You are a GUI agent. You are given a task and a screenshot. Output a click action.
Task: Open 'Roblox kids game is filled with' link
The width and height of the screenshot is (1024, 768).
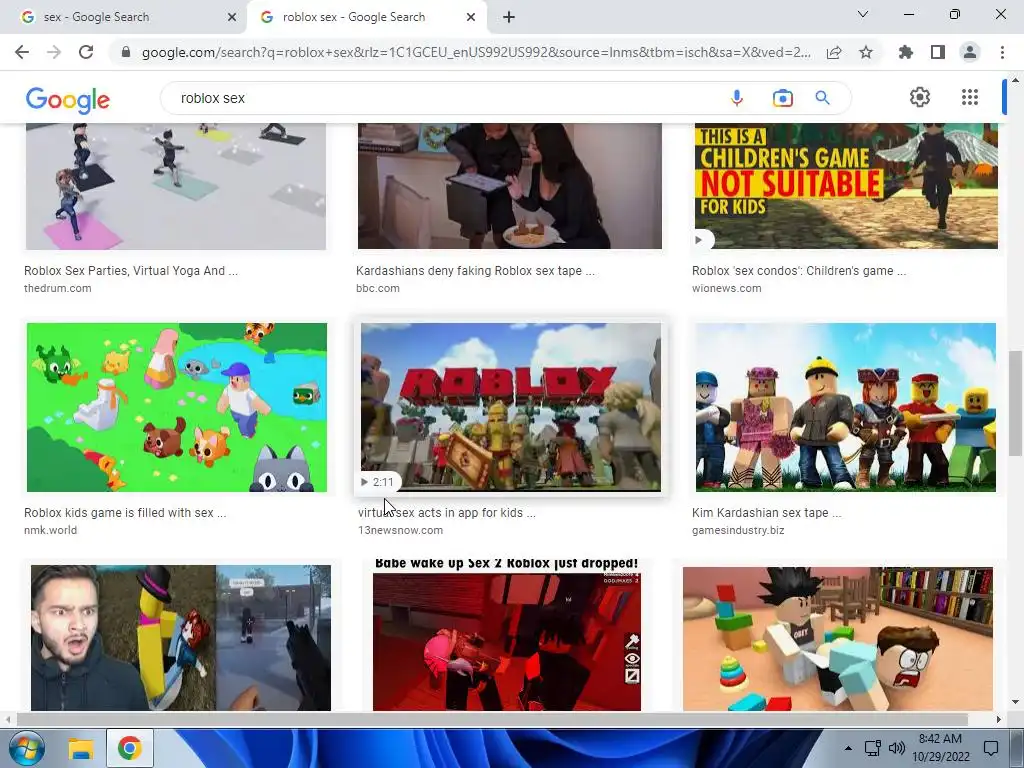tap(125, 513)
